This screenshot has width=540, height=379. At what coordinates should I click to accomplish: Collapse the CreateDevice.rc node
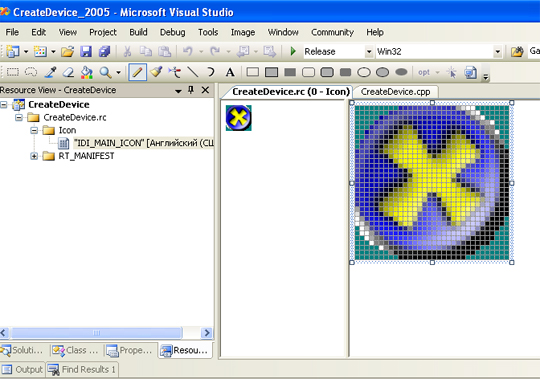click(19, 118)
